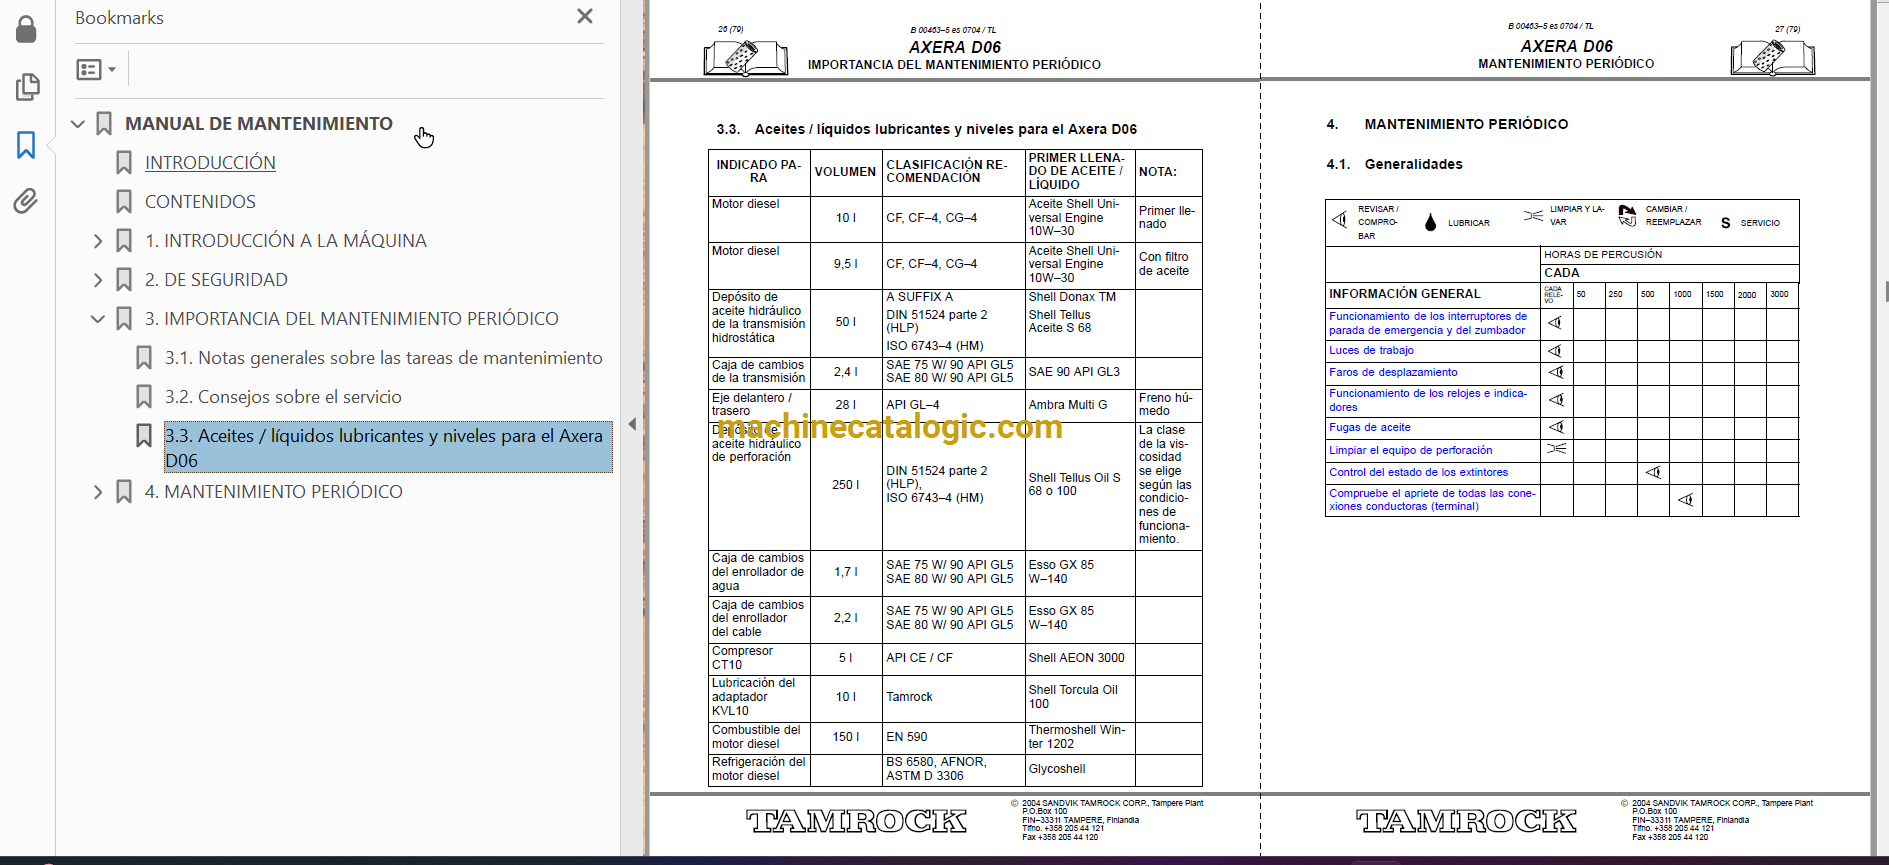Jump to 1. INTRODUCCIÓN A LA MÁQUINA
The height and width of the screenshot is (865, 1889).
(x=286, y=241)
